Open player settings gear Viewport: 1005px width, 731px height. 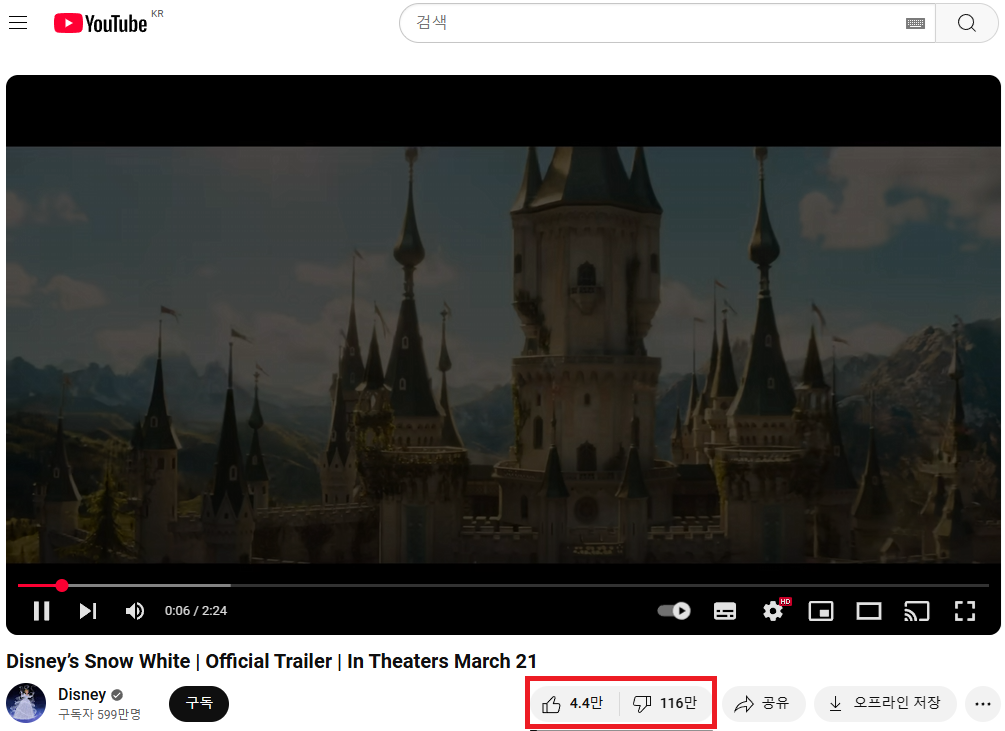[x=774, y=611]
